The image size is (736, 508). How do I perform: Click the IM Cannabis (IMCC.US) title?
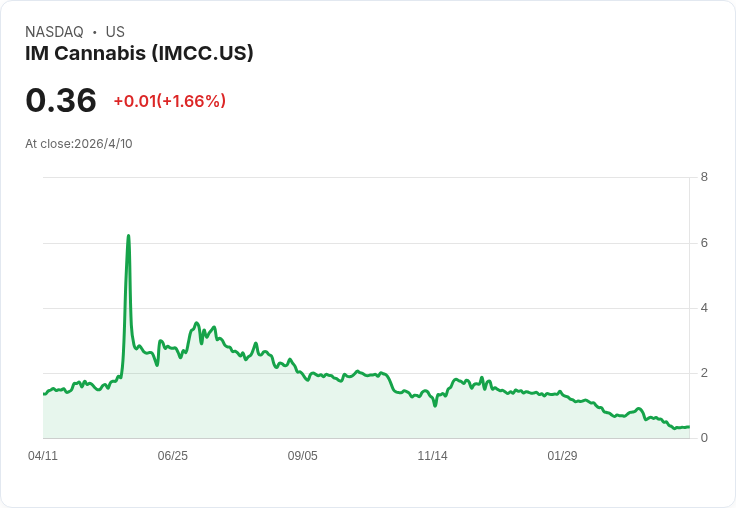(139, 54)
